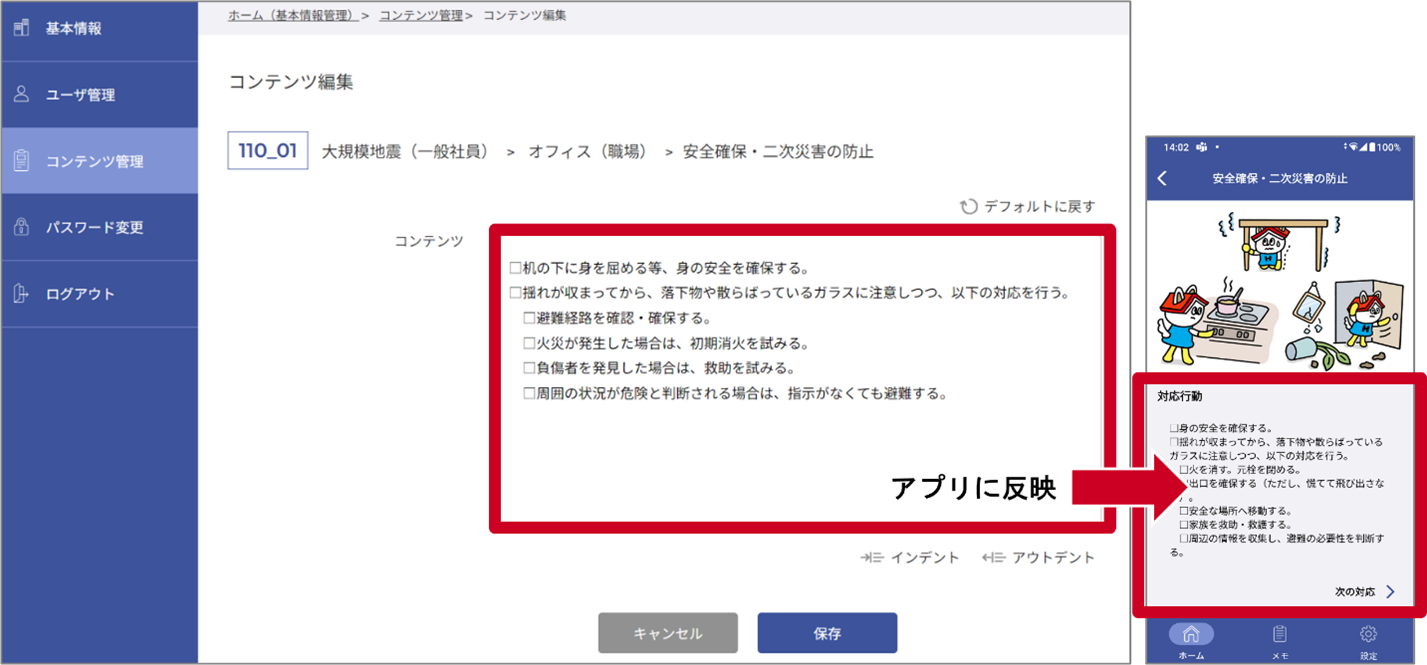Click the 110_01 content ID box
The height and width of the screenshot is (665, 1427).
click(268, 151)
